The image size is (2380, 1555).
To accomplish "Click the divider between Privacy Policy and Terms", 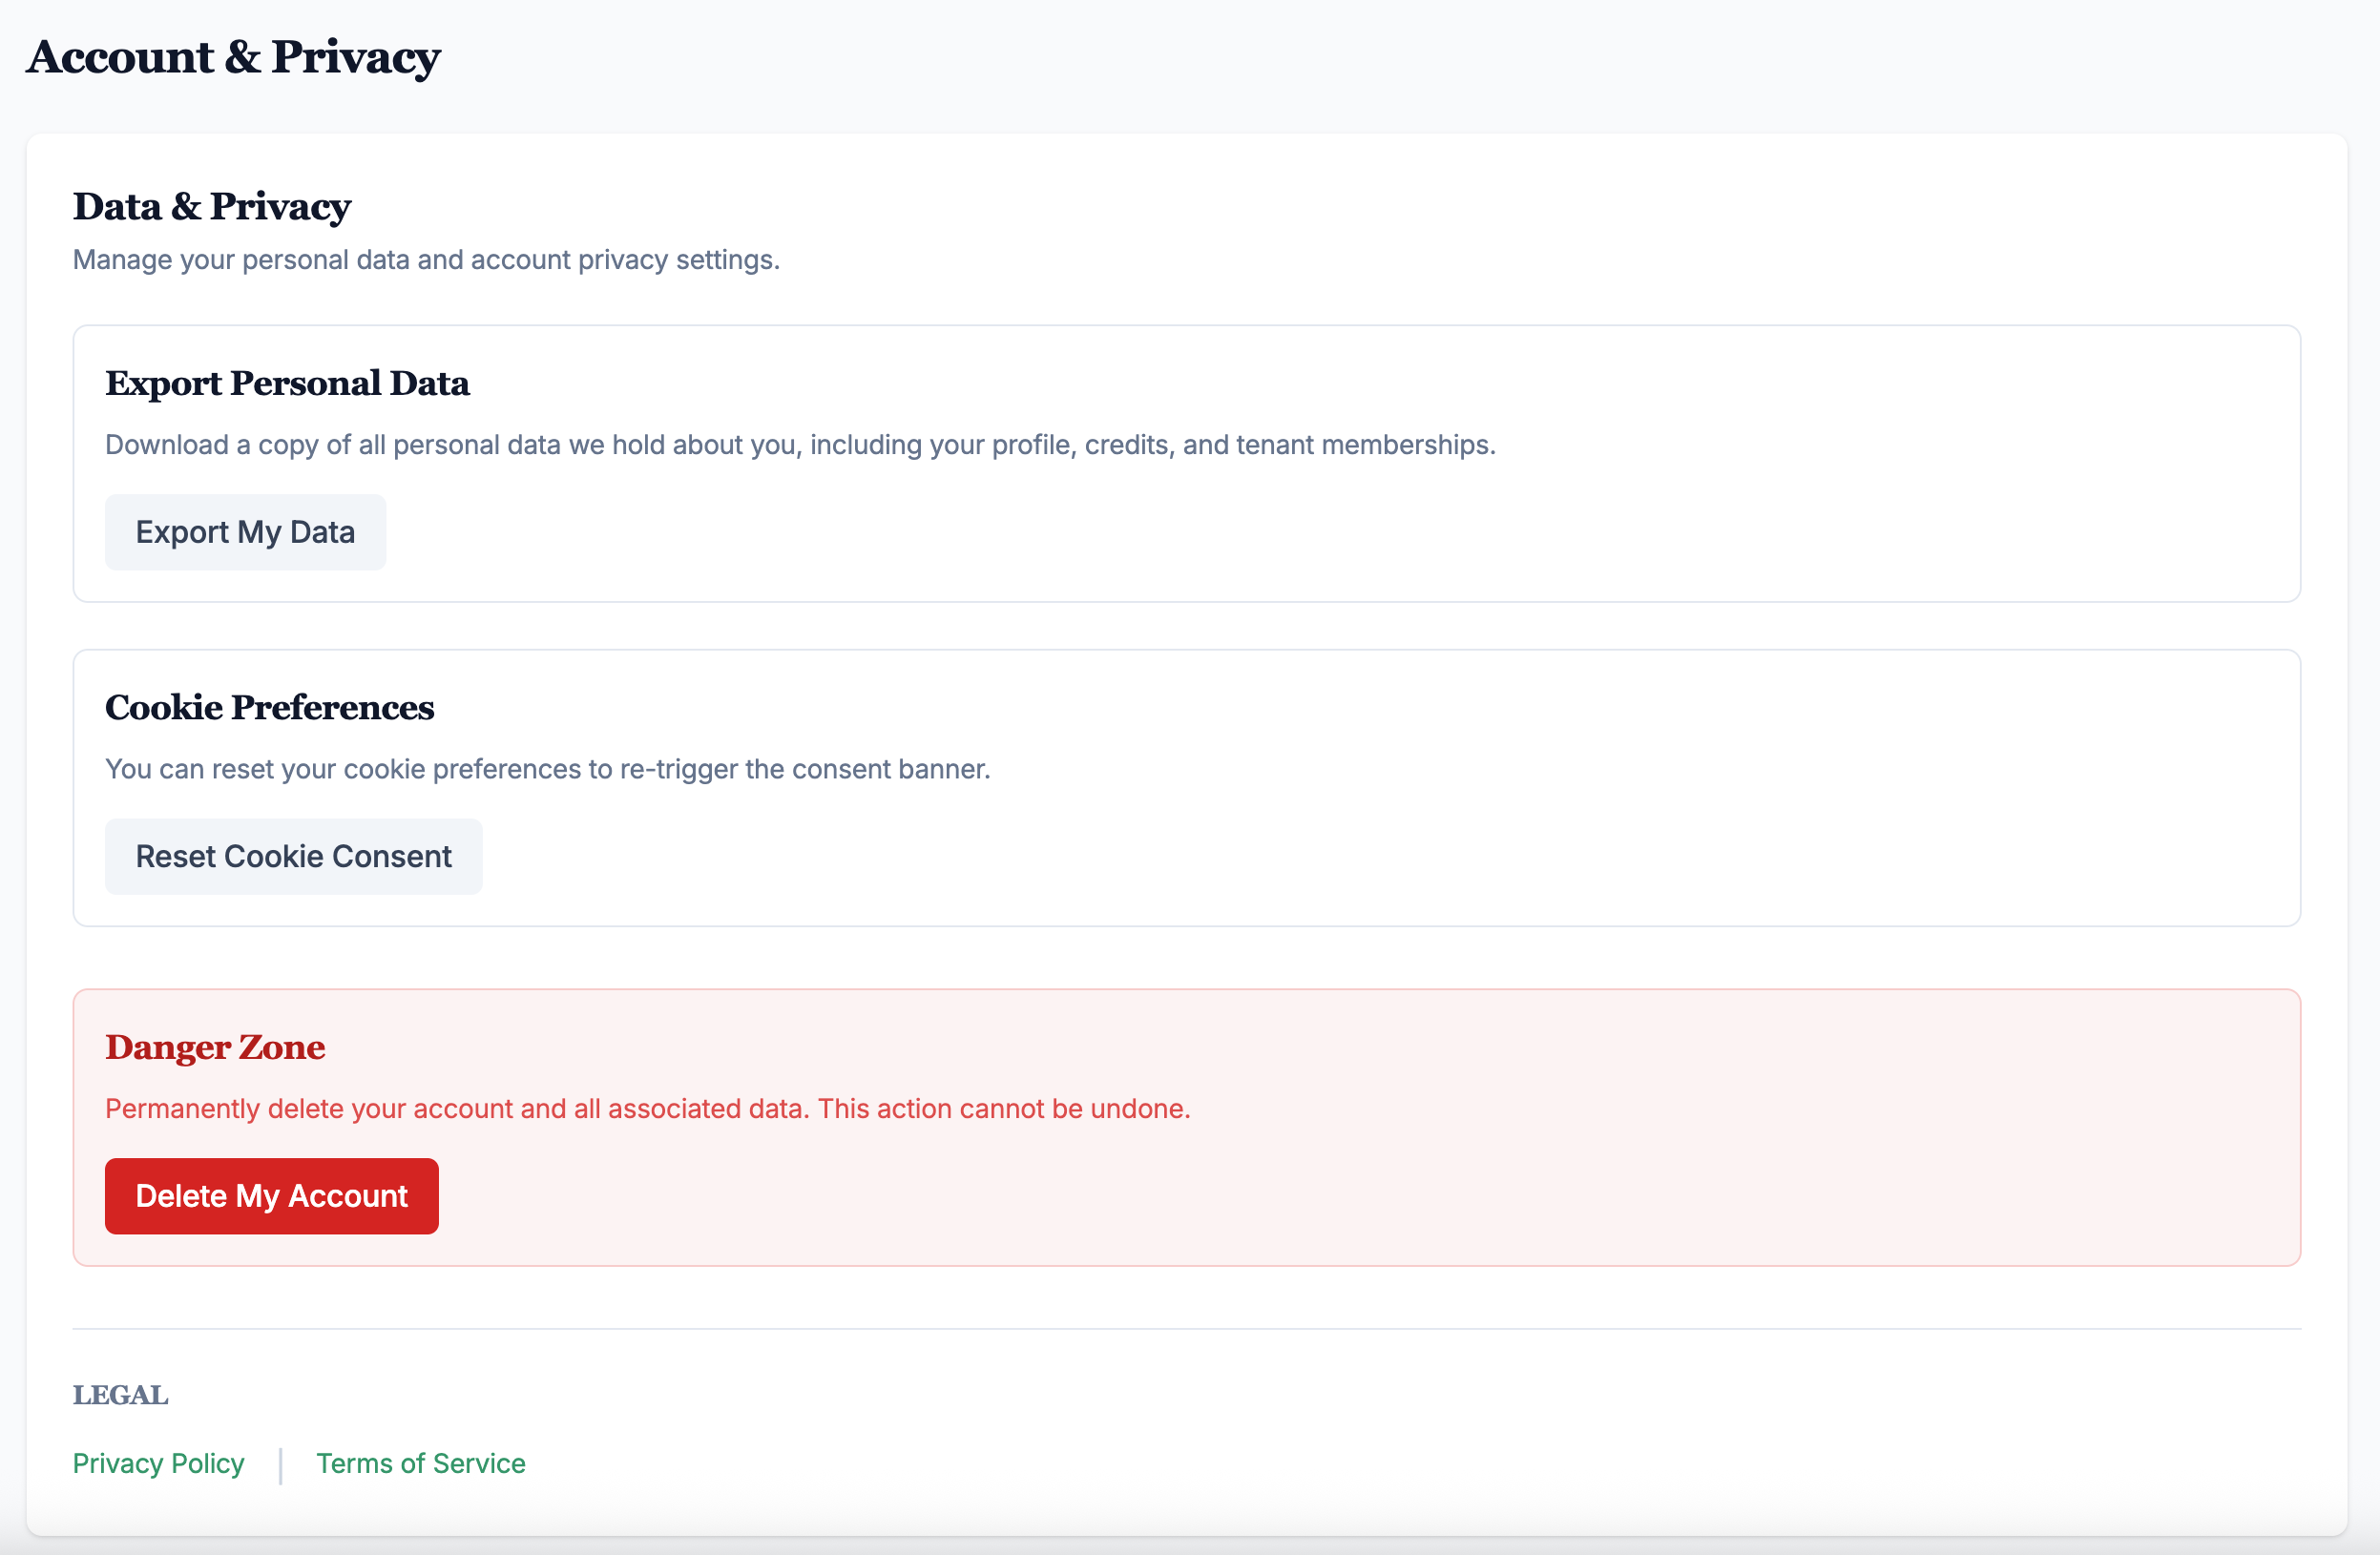I will pos(281,1463).
